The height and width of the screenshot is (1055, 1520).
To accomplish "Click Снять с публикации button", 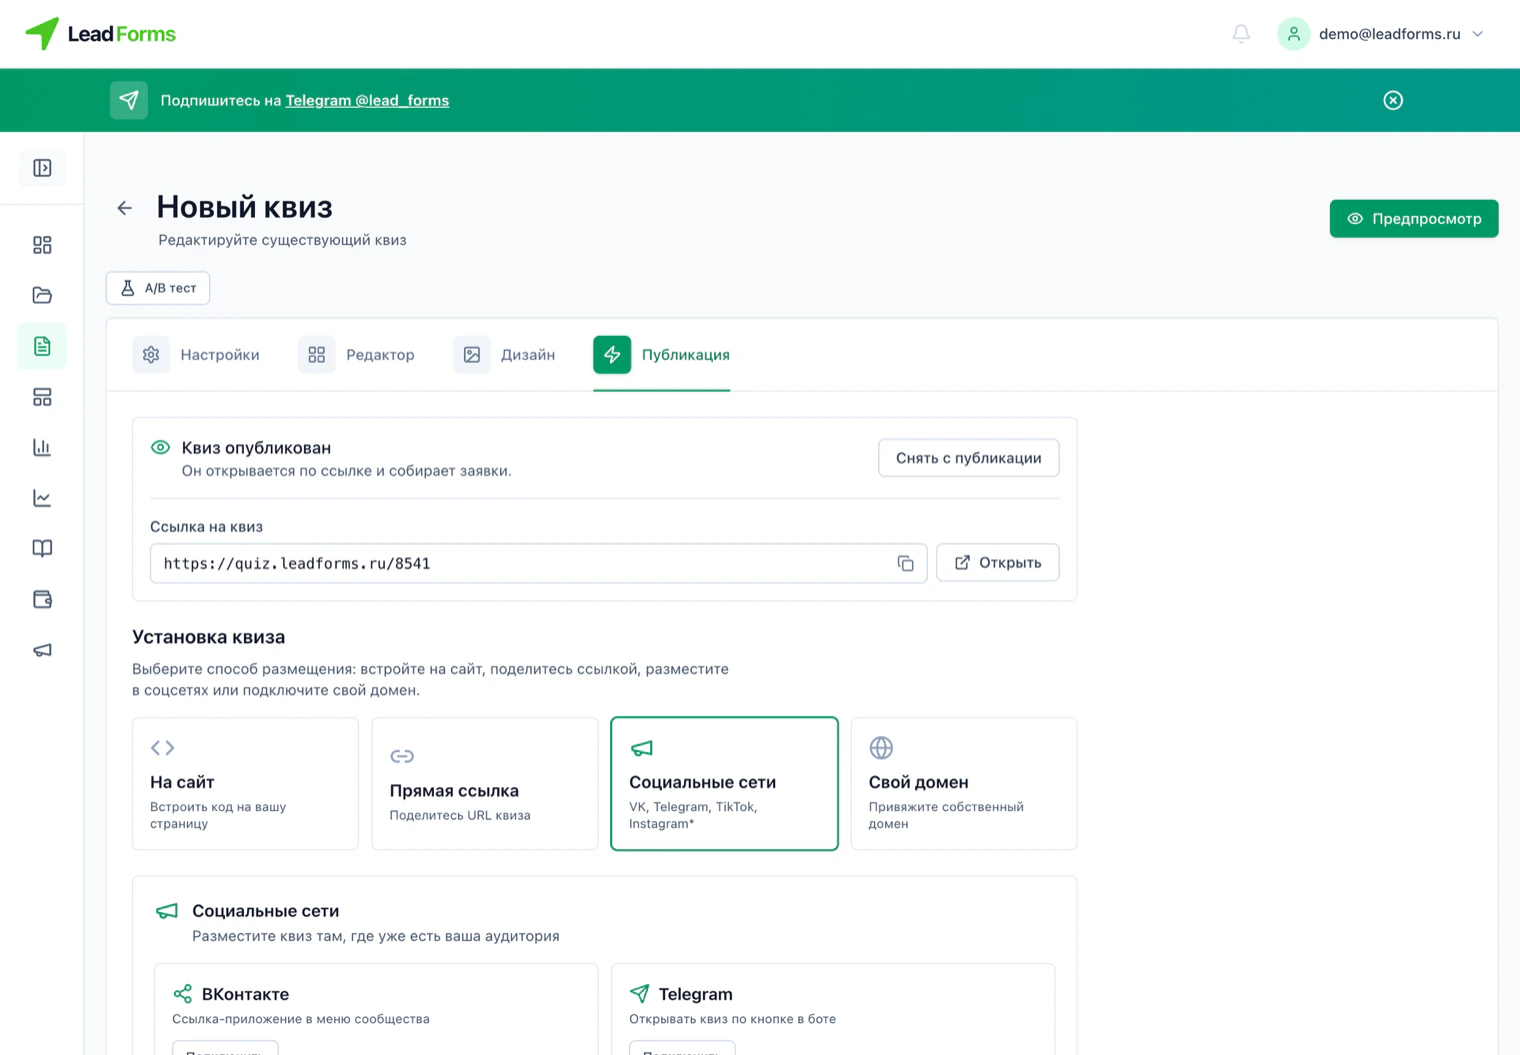I will click(968, 458).
